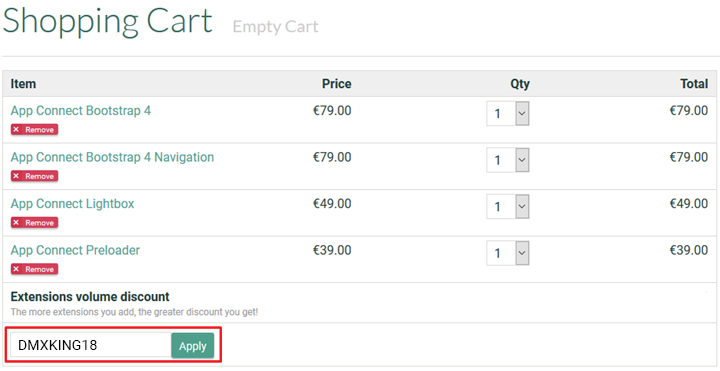Click the X icon on Lightbox Remove button
This screenshot has height=371, width=720.
[x=16, y=223]
